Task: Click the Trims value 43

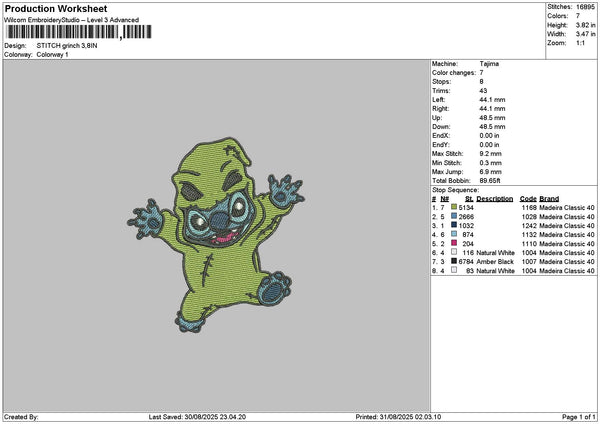Action: pyautogui.click(x=483, y=91)
